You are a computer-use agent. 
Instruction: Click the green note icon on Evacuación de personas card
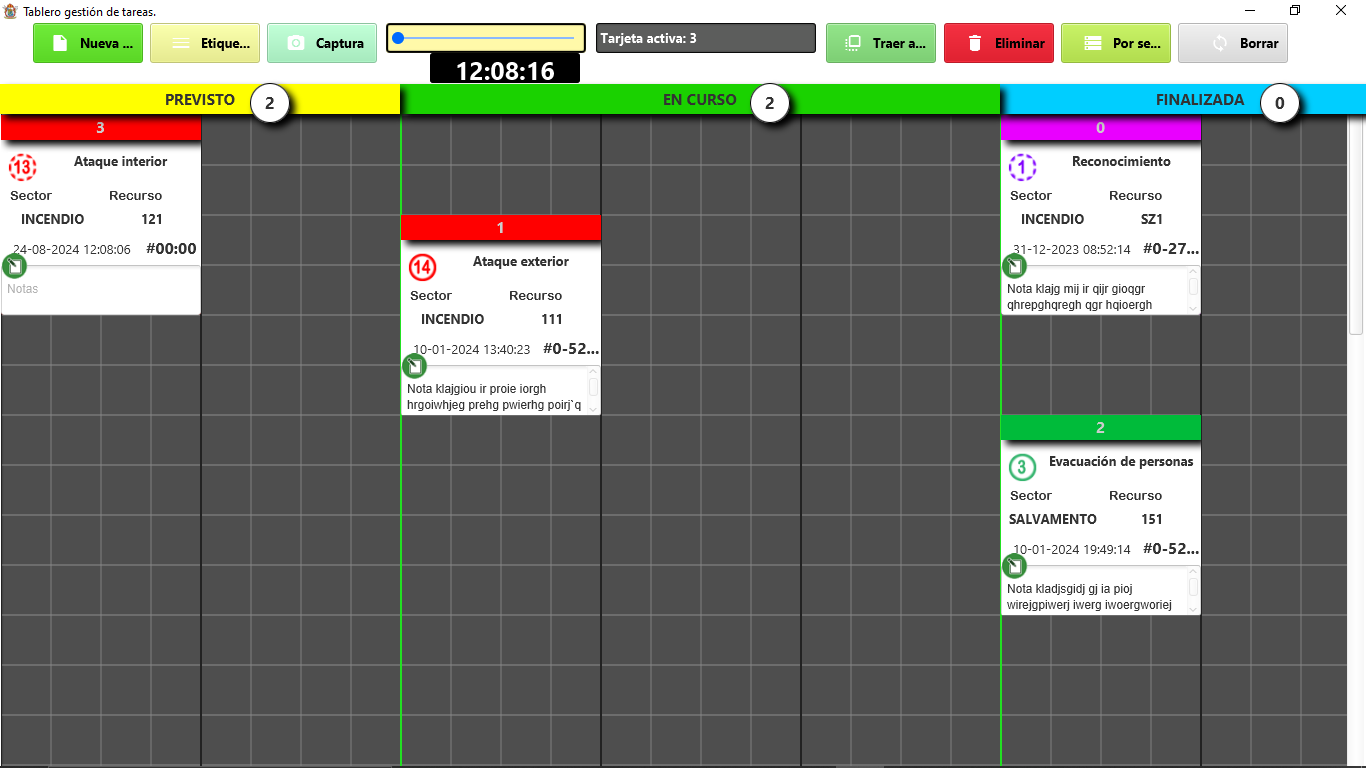click(1014, 566)
